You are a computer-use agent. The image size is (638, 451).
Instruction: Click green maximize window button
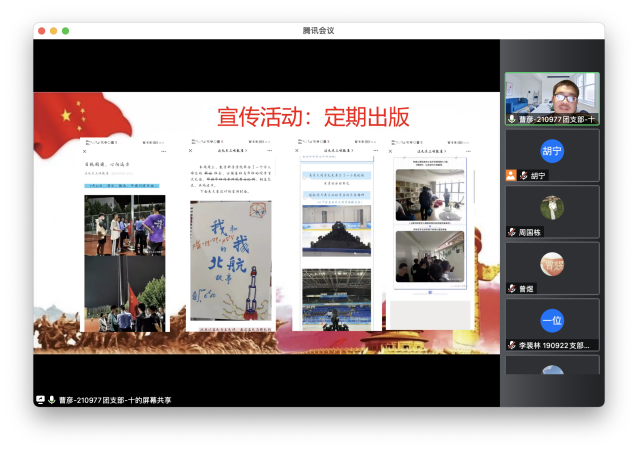pyautogui.click(x=66, y=31)
